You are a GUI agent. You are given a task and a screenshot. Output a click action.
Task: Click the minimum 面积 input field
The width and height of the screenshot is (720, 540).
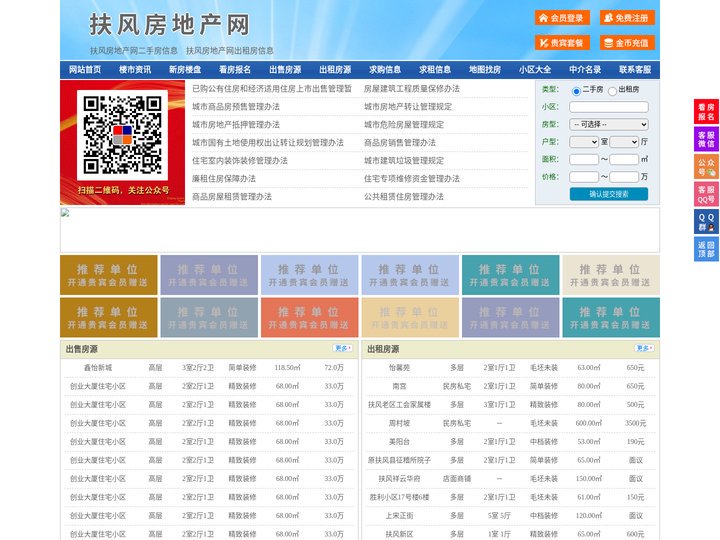[x=584, y=159]
